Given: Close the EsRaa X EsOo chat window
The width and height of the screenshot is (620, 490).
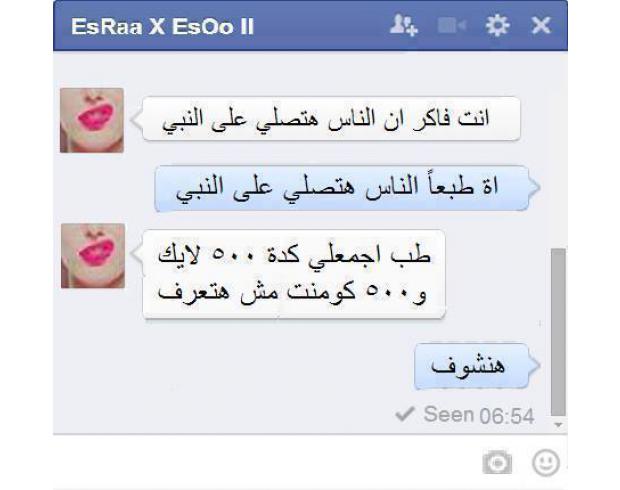Looking at the screenshot, I should click(541, 26).
